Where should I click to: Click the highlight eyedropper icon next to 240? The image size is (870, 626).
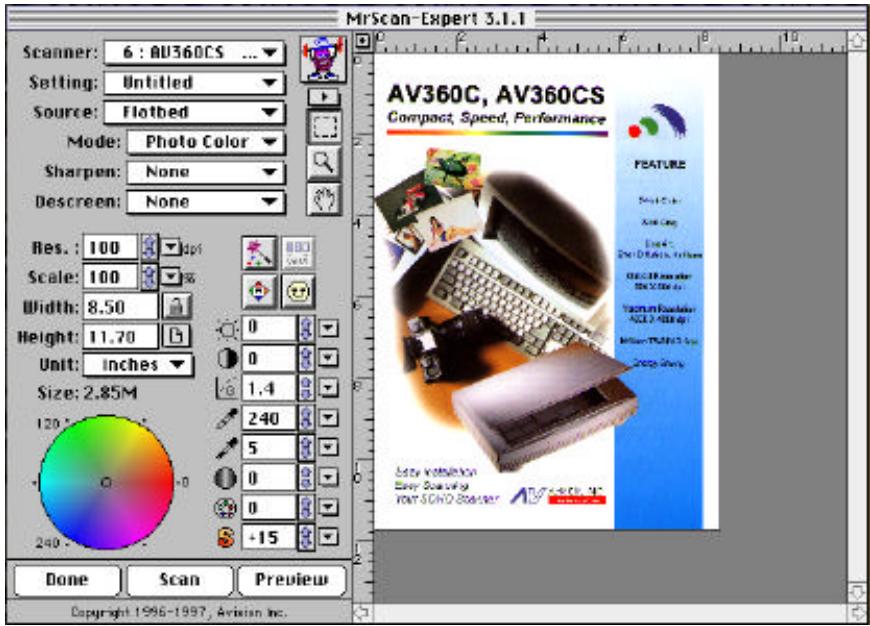click(226, 418)
